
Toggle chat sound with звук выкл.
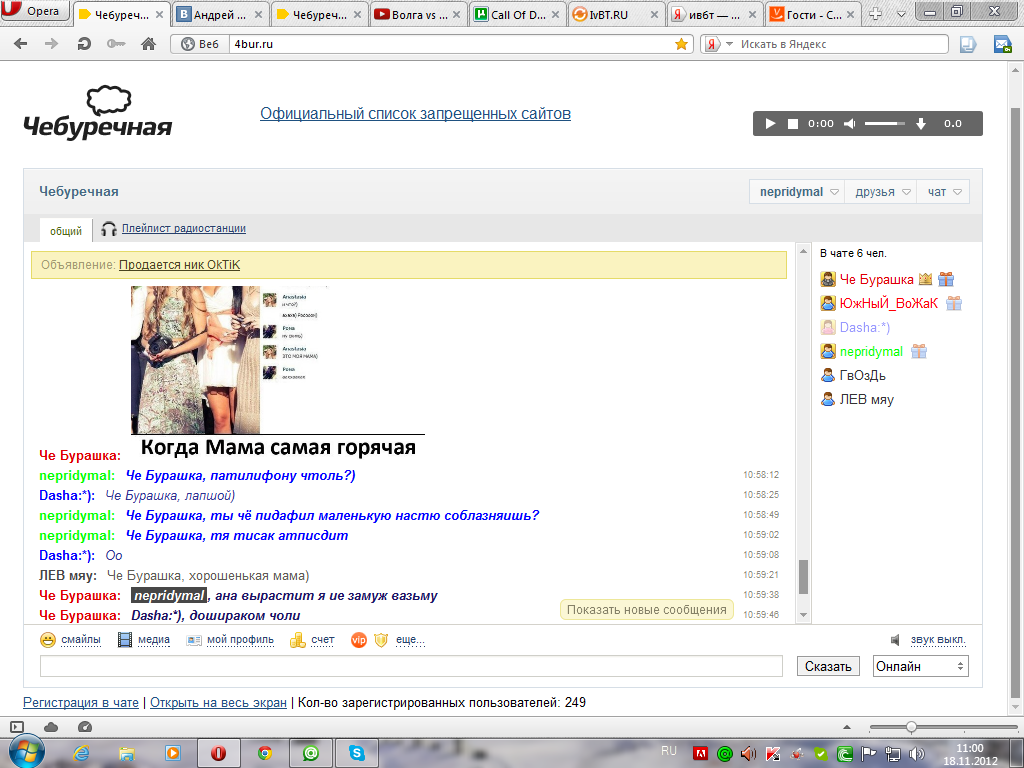pos(938,640)
